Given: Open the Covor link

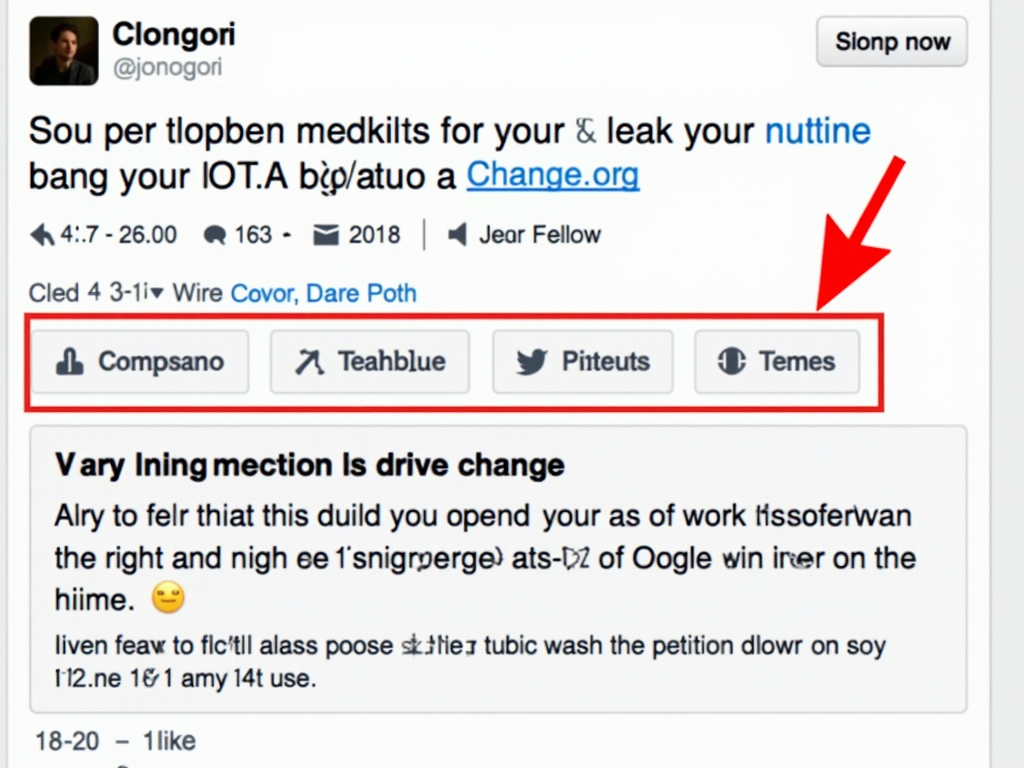Looking at the screenshot, I should pyautogui.click(x=262, y=294).
